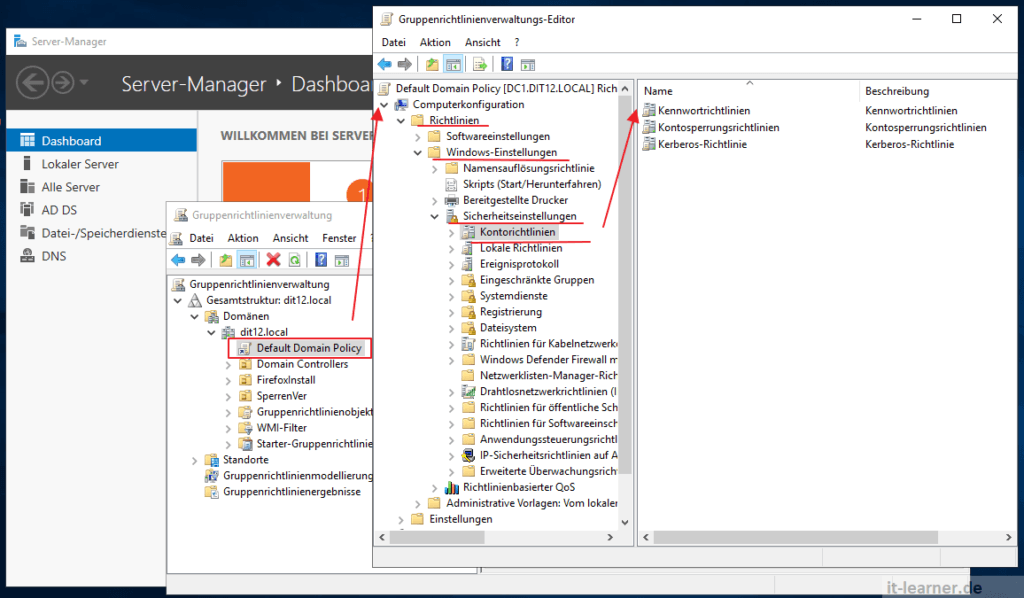Toggle the console tree icon in Gruppenrichtlinienverwaltung
The height and width of the screenshot is (598, 1024).
point(246,260)
